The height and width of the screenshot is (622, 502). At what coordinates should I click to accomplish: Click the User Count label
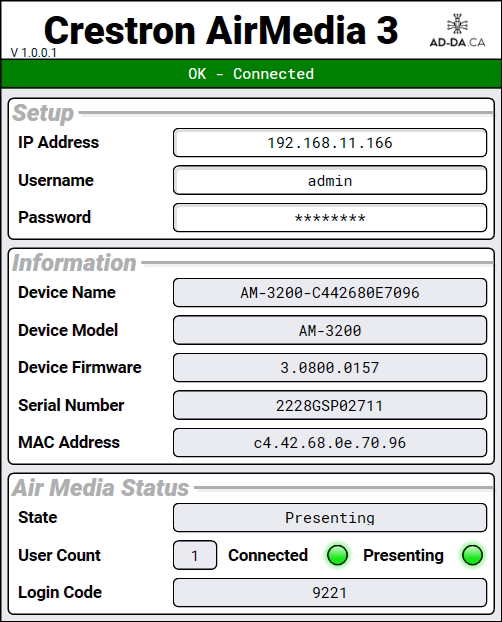pos(60,555)
